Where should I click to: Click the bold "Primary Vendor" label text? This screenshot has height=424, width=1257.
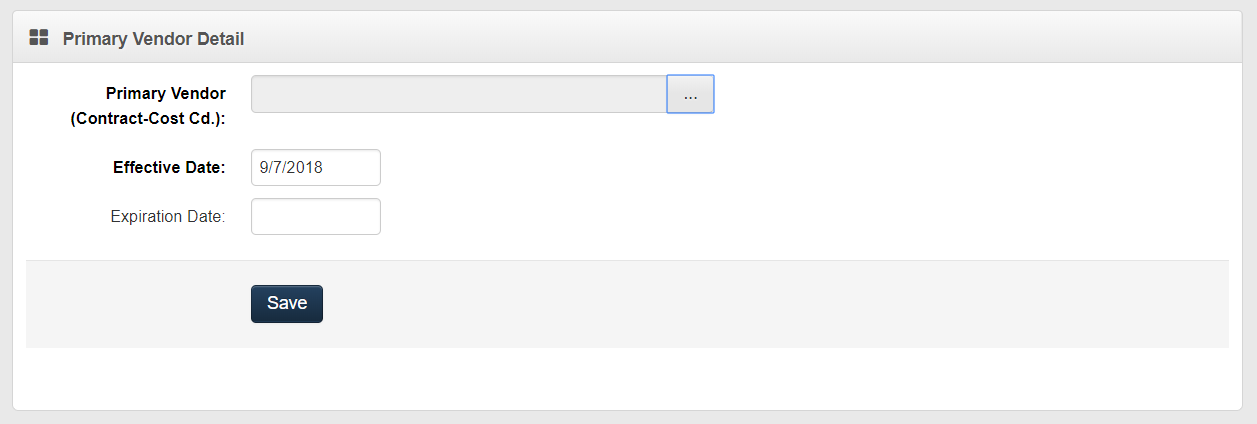click(165, 93)
